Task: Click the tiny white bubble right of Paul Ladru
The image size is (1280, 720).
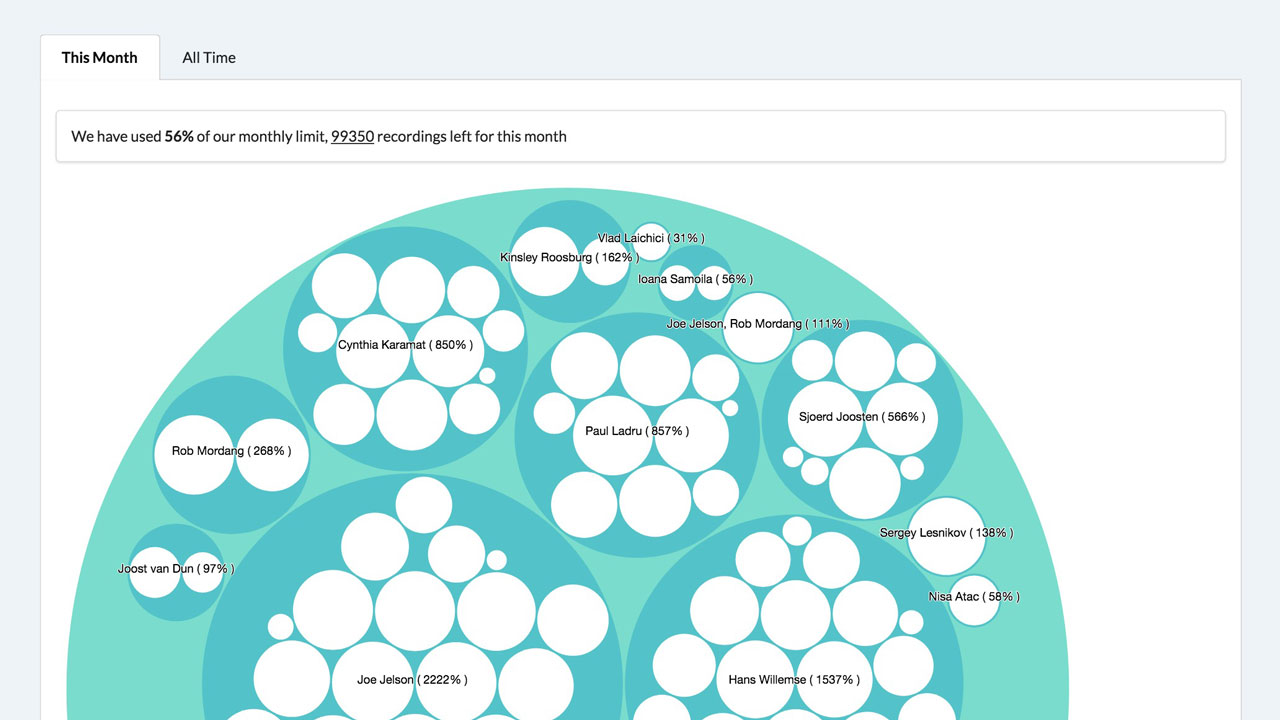Action: pos(730,408)
